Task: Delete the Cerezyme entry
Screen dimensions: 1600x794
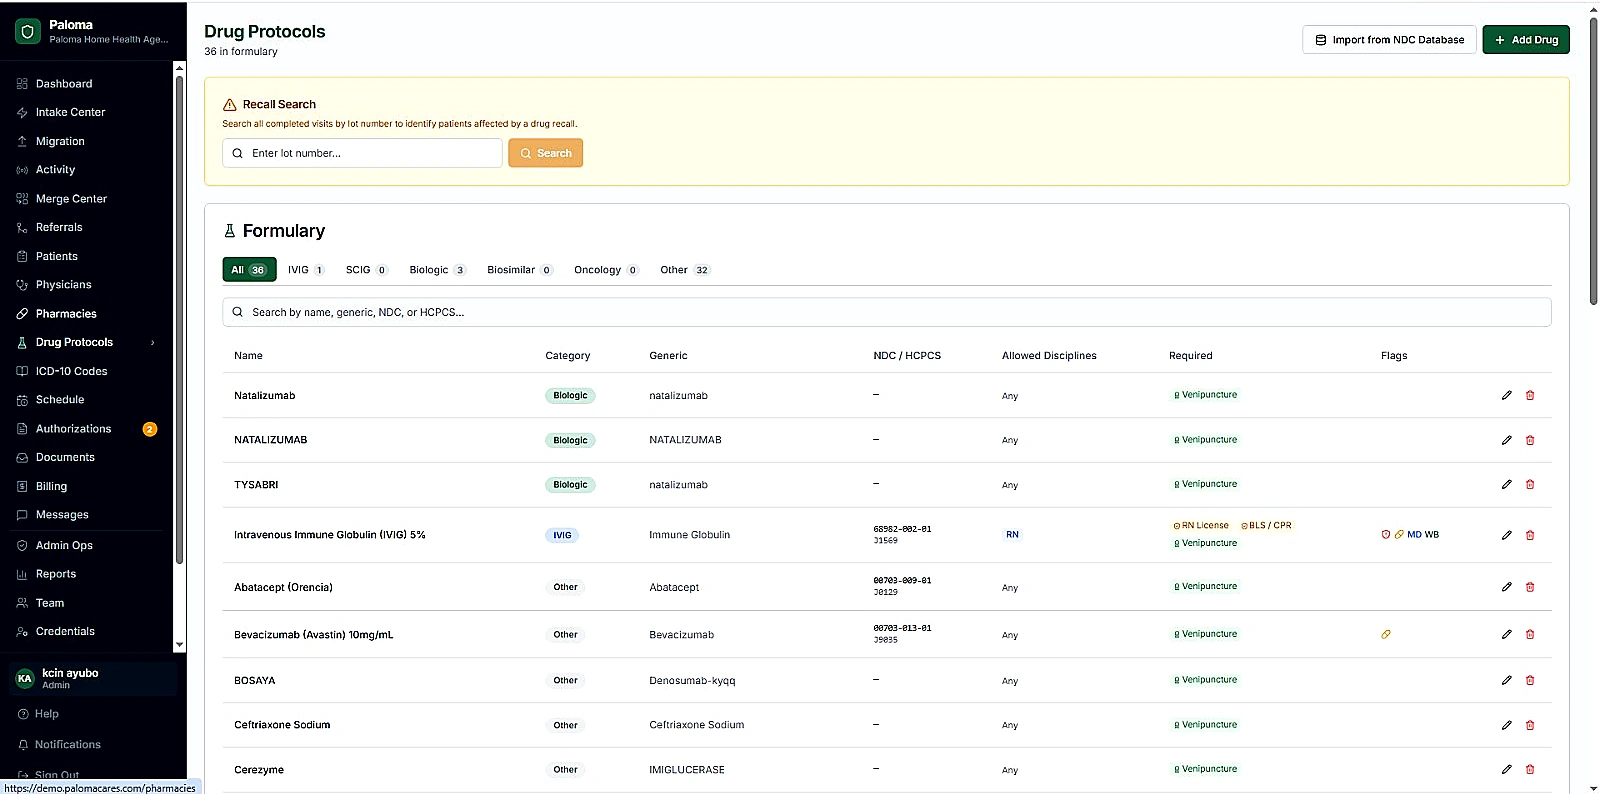Action: coord(1530,769)
